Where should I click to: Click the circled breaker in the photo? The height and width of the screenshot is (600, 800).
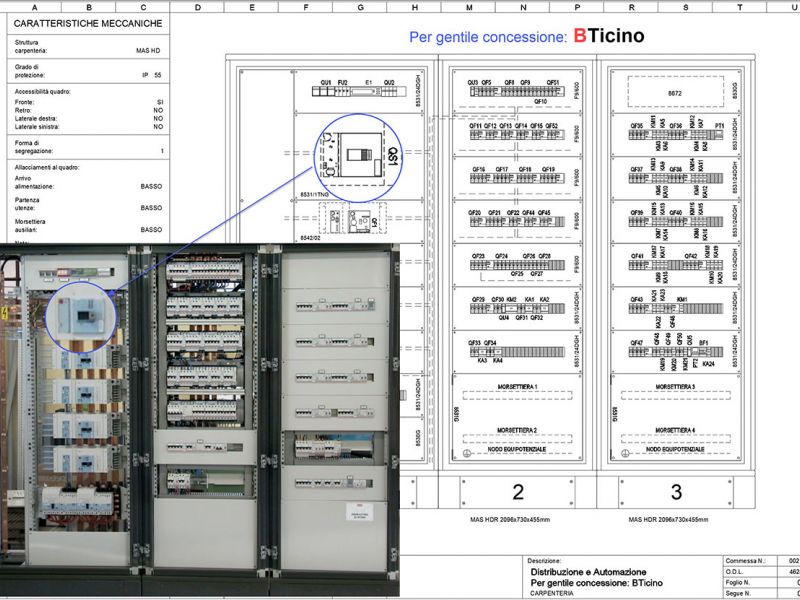82,316
